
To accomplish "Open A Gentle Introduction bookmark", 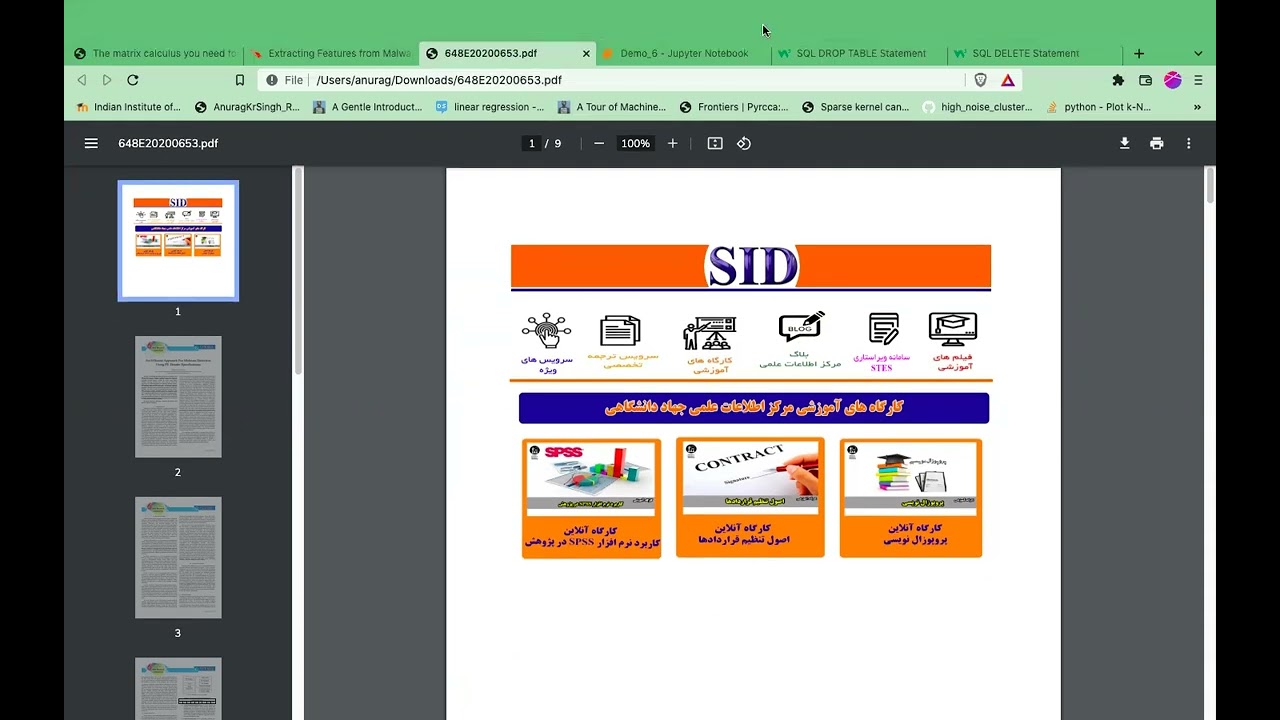I will [367, 107].
